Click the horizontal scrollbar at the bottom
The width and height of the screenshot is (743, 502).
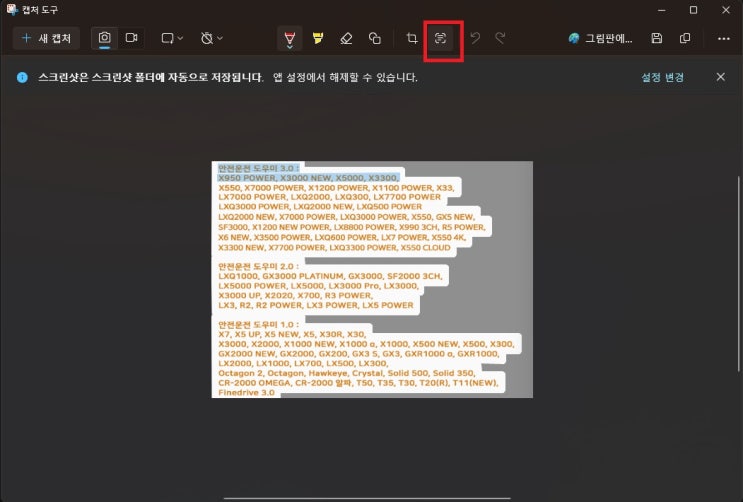367,498
